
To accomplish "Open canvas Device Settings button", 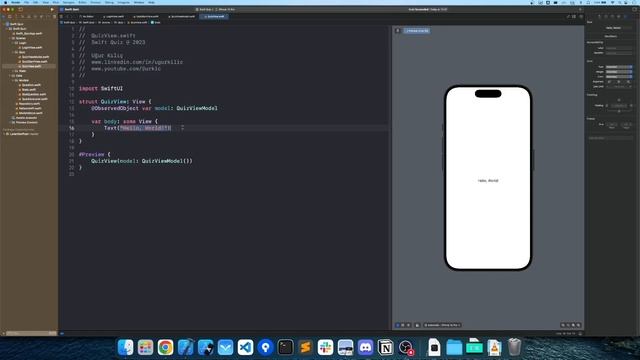I will (x=417, y=325).
